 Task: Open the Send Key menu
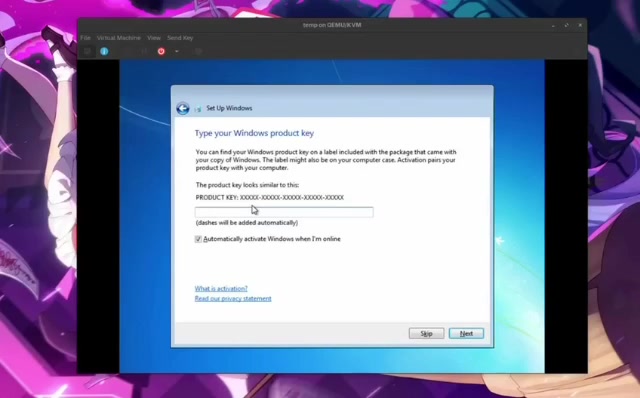180,38
